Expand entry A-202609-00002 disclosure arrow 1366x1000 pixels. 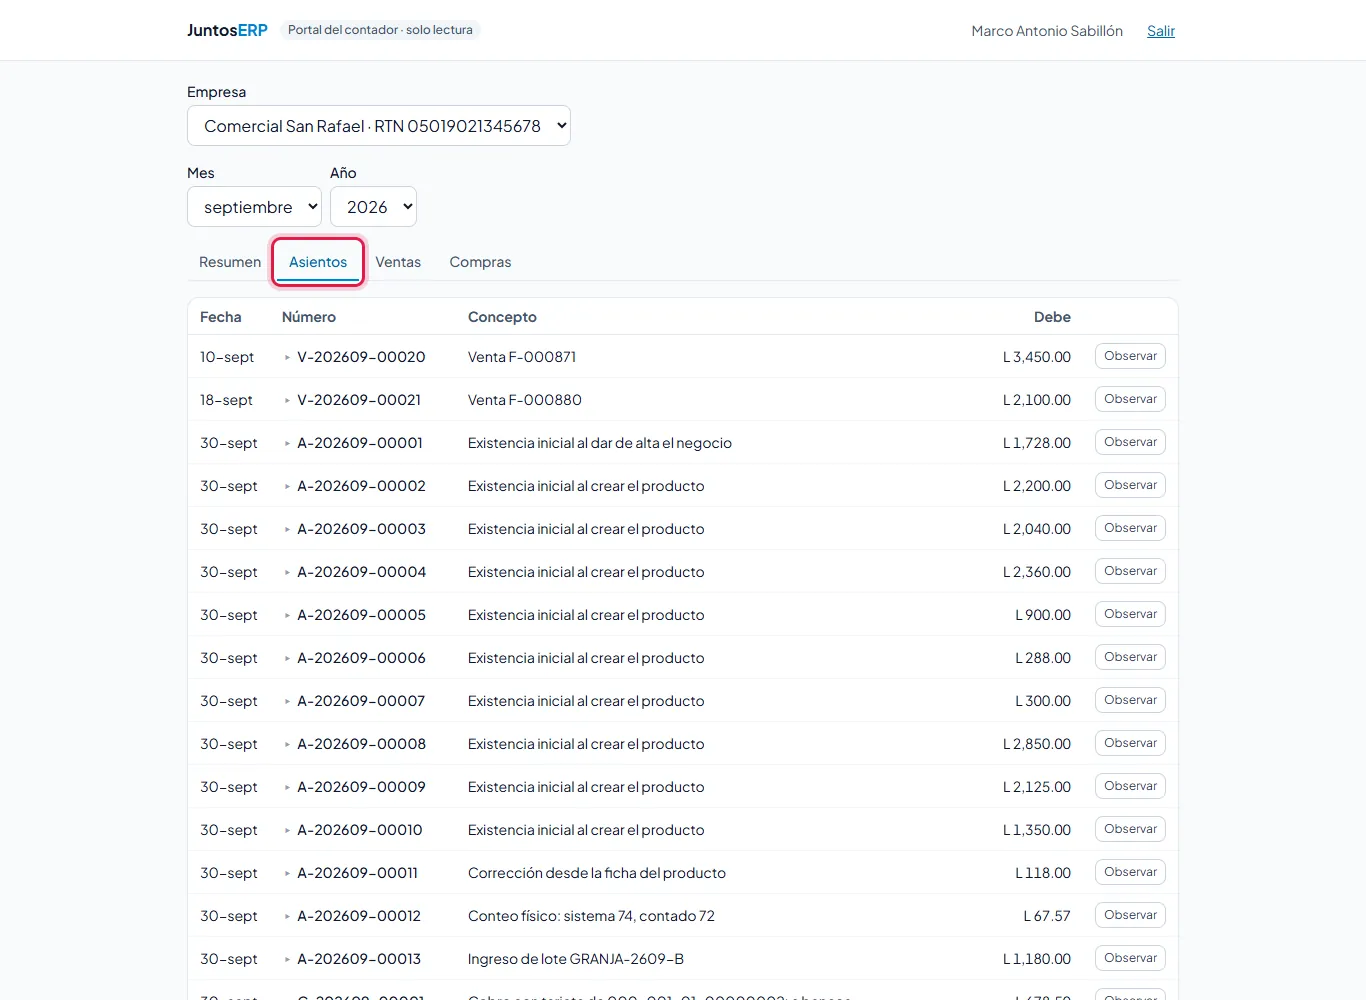[x=287, y=486]
